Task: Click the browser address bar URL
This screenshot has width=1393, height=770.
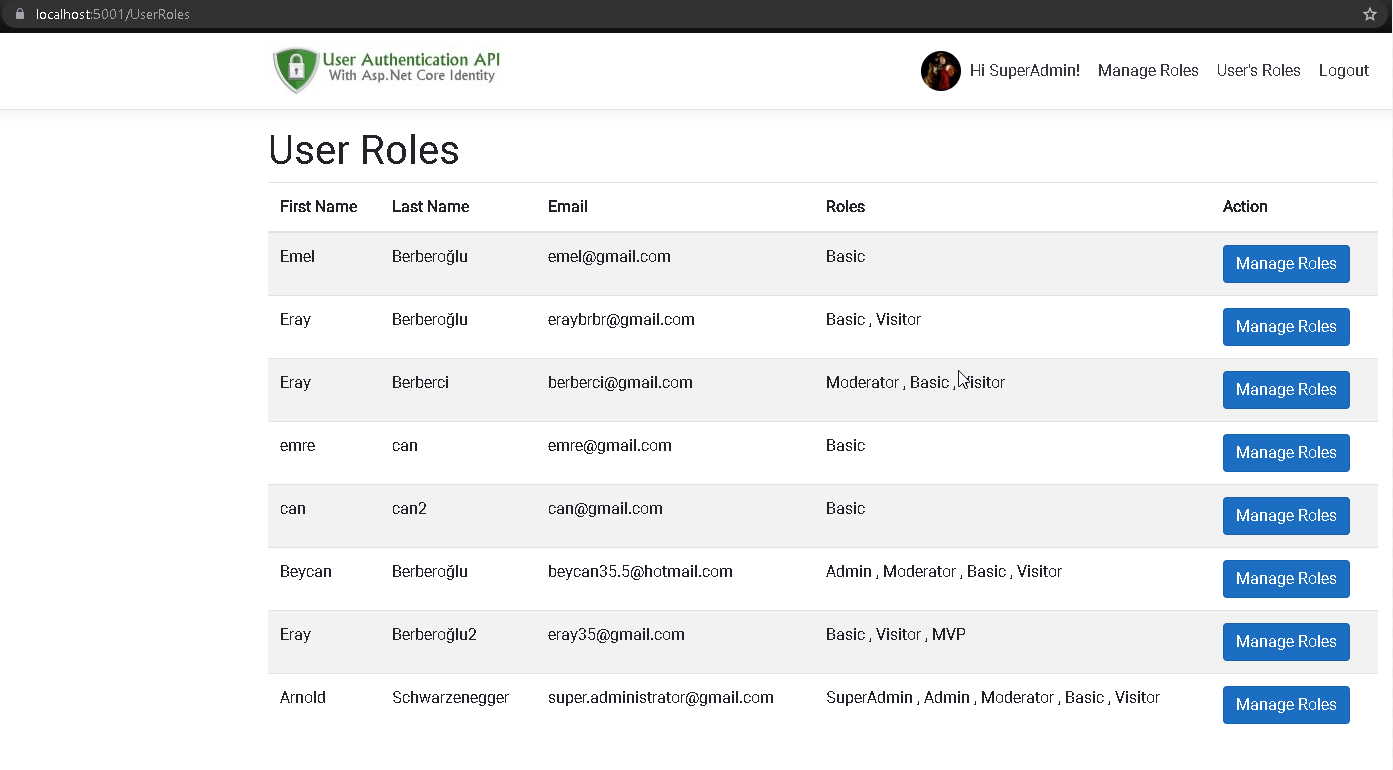Action: pos(113,15)
